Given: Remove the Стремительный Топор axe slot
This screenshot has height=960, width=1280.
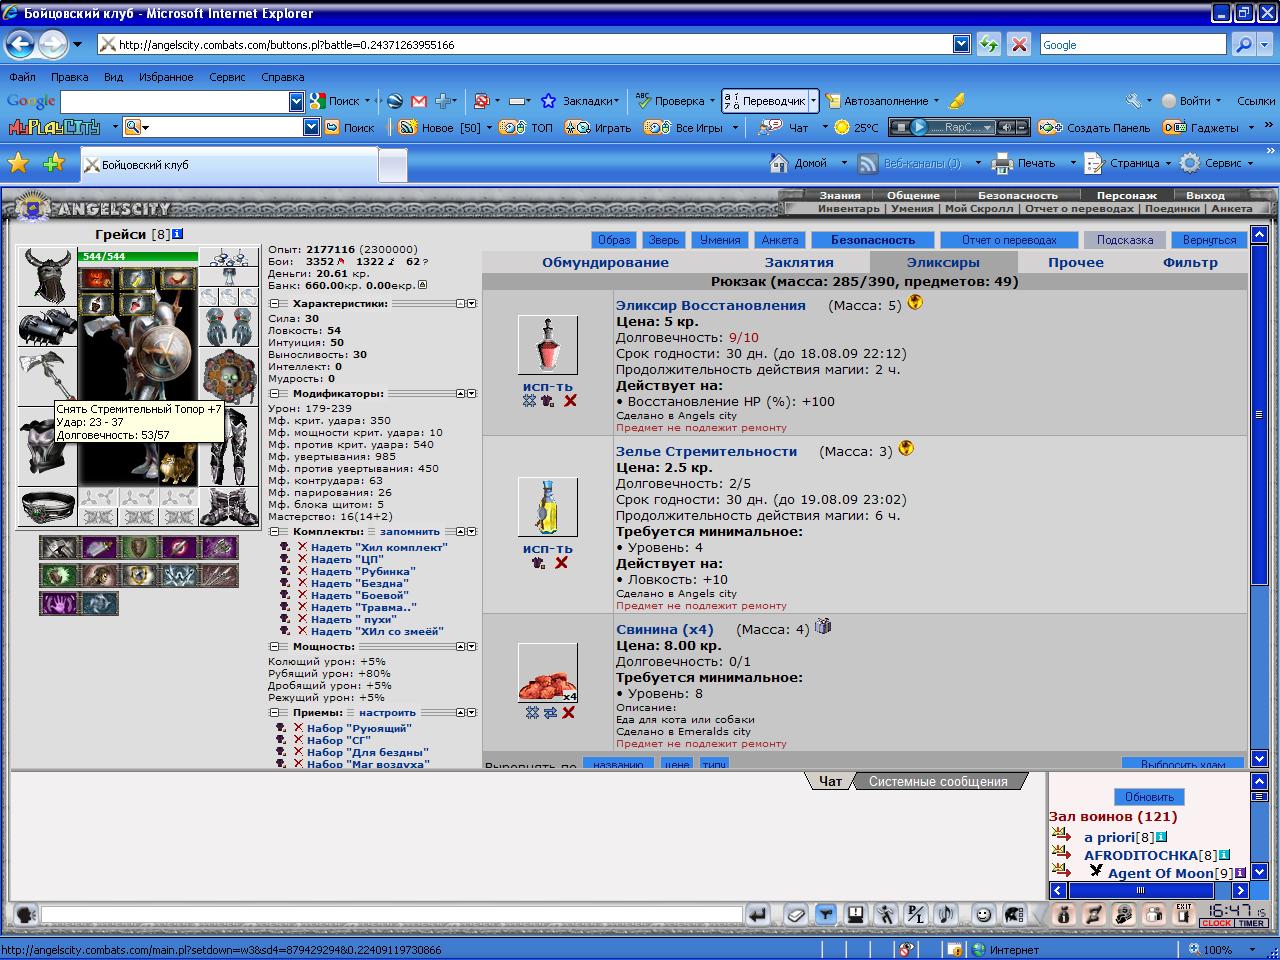Looking at the screenshot, I should [x=48, y=375].
